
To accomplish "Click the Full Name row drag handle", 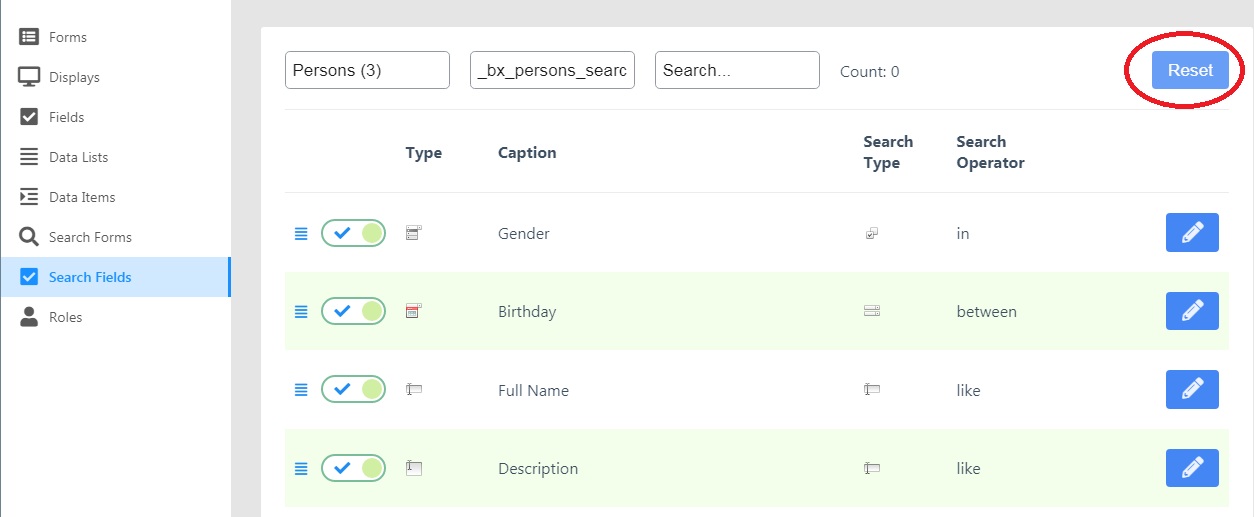I will click(x=301, y=390).
